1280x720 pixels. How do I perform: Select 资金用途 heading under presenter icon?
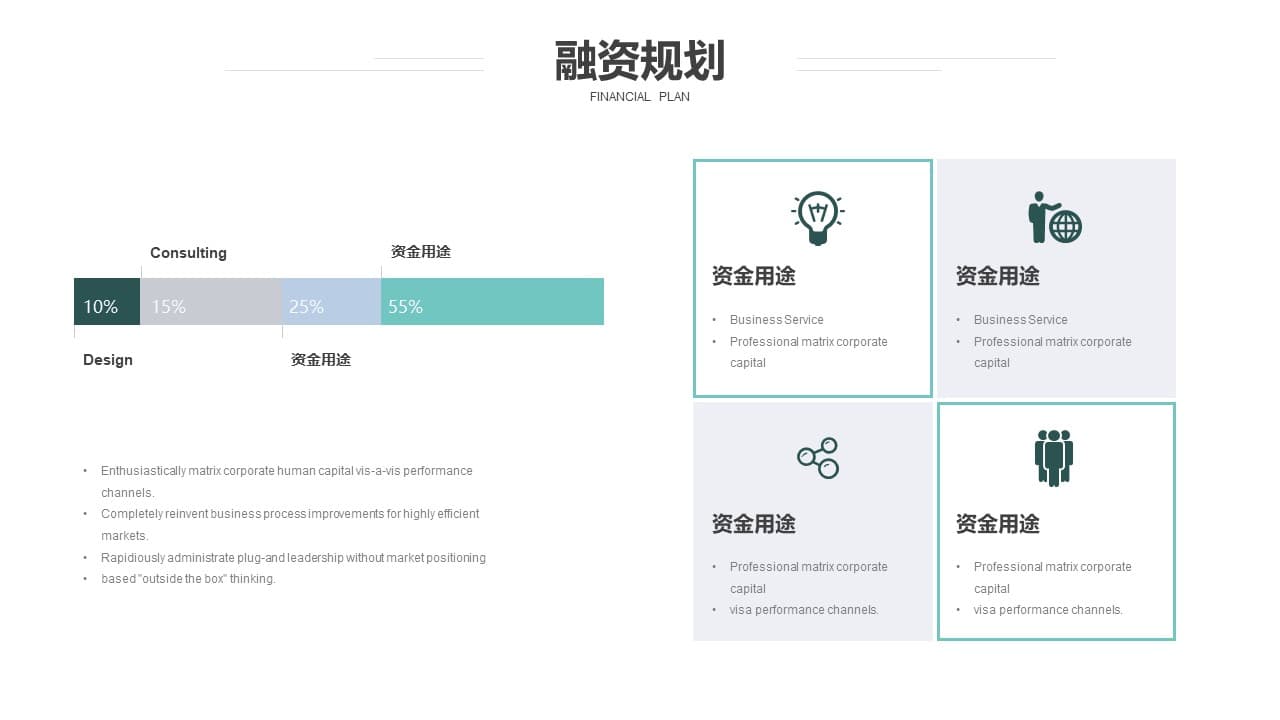coord(998,276)
